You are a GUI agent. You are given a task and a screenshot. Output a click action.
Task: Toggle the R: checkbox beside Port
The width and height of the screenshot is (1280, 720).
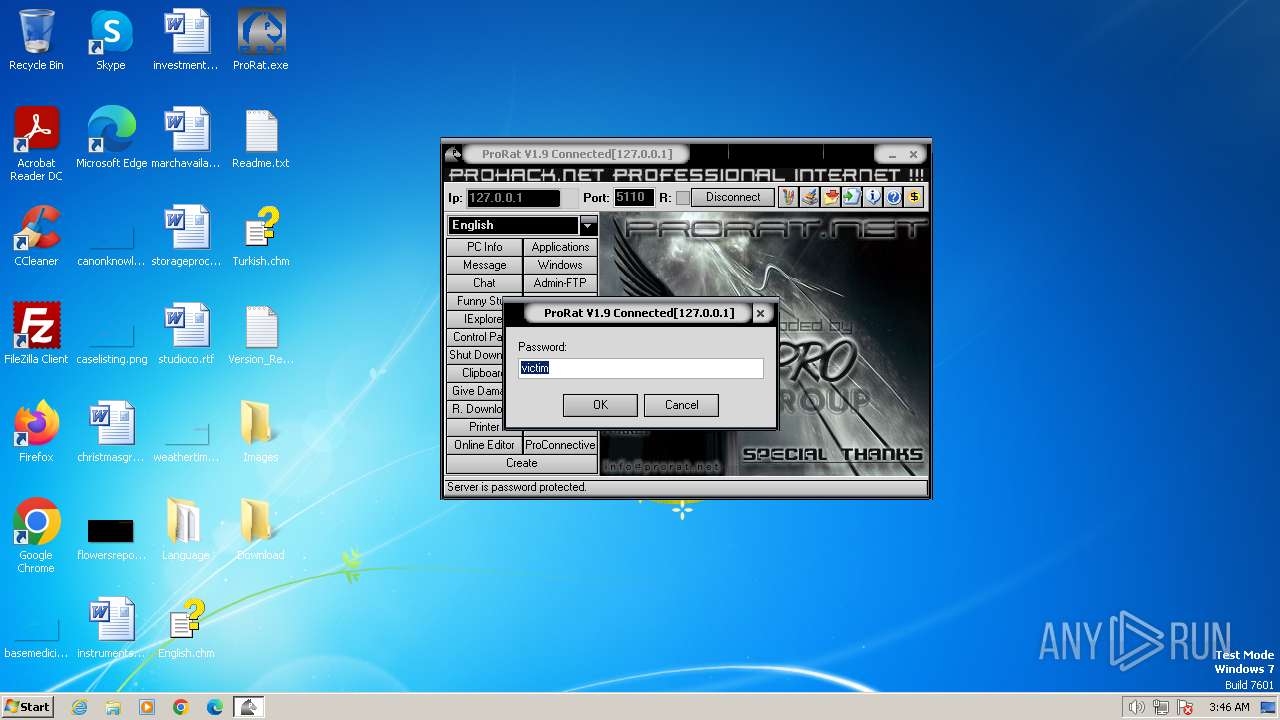[683, 198]
